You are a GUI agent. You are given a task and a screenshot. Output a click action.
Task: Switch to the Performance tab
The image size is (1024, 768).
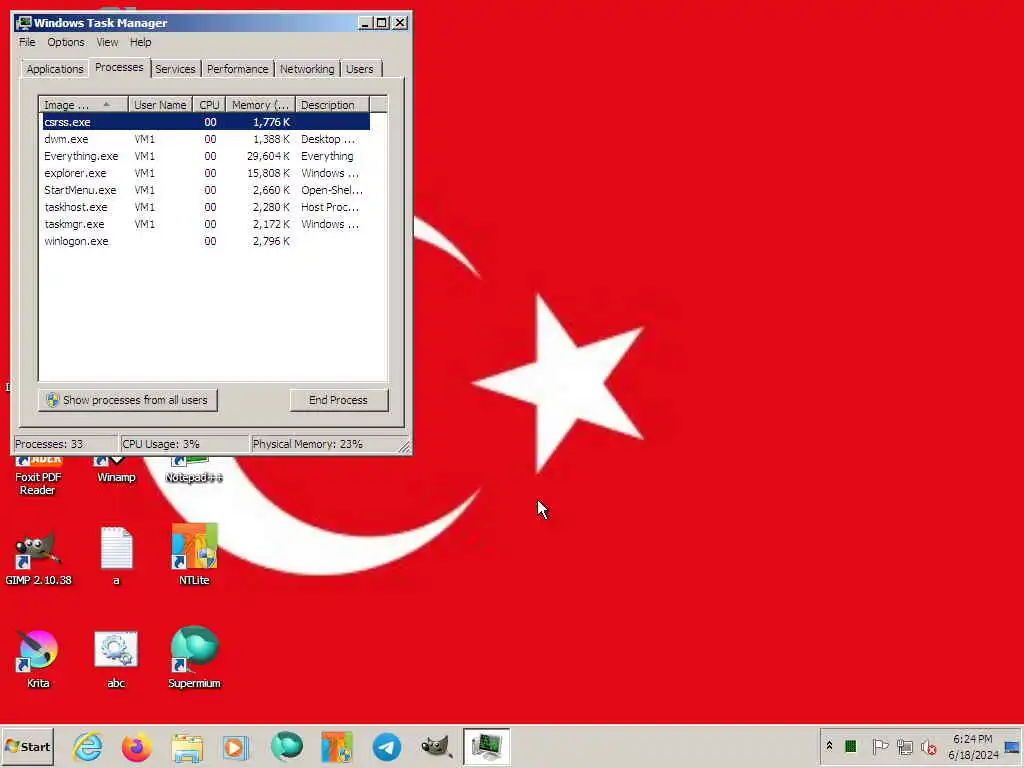click(x=238, y=69)
